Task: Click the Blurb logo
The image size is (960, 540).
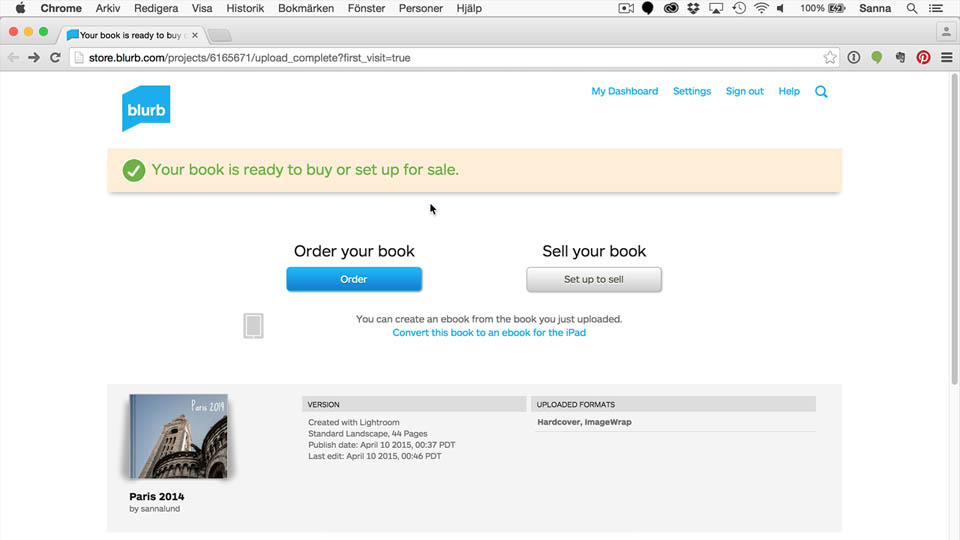Action: point(146,108)
